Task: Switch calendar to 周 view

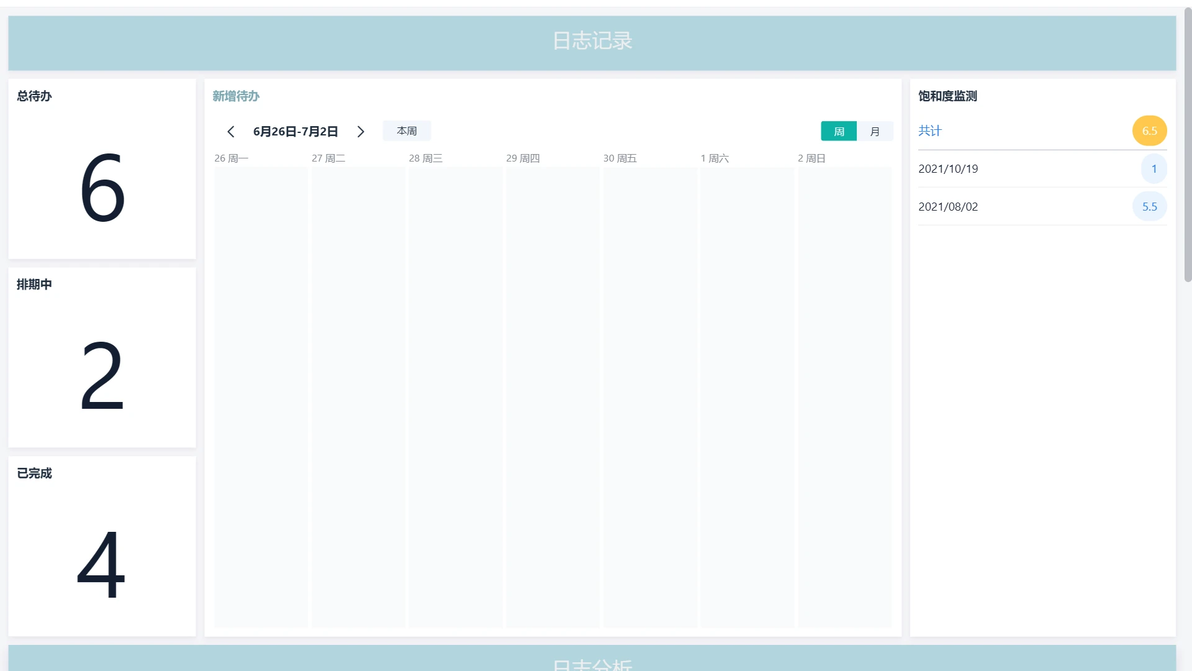Action: point(838,131)
